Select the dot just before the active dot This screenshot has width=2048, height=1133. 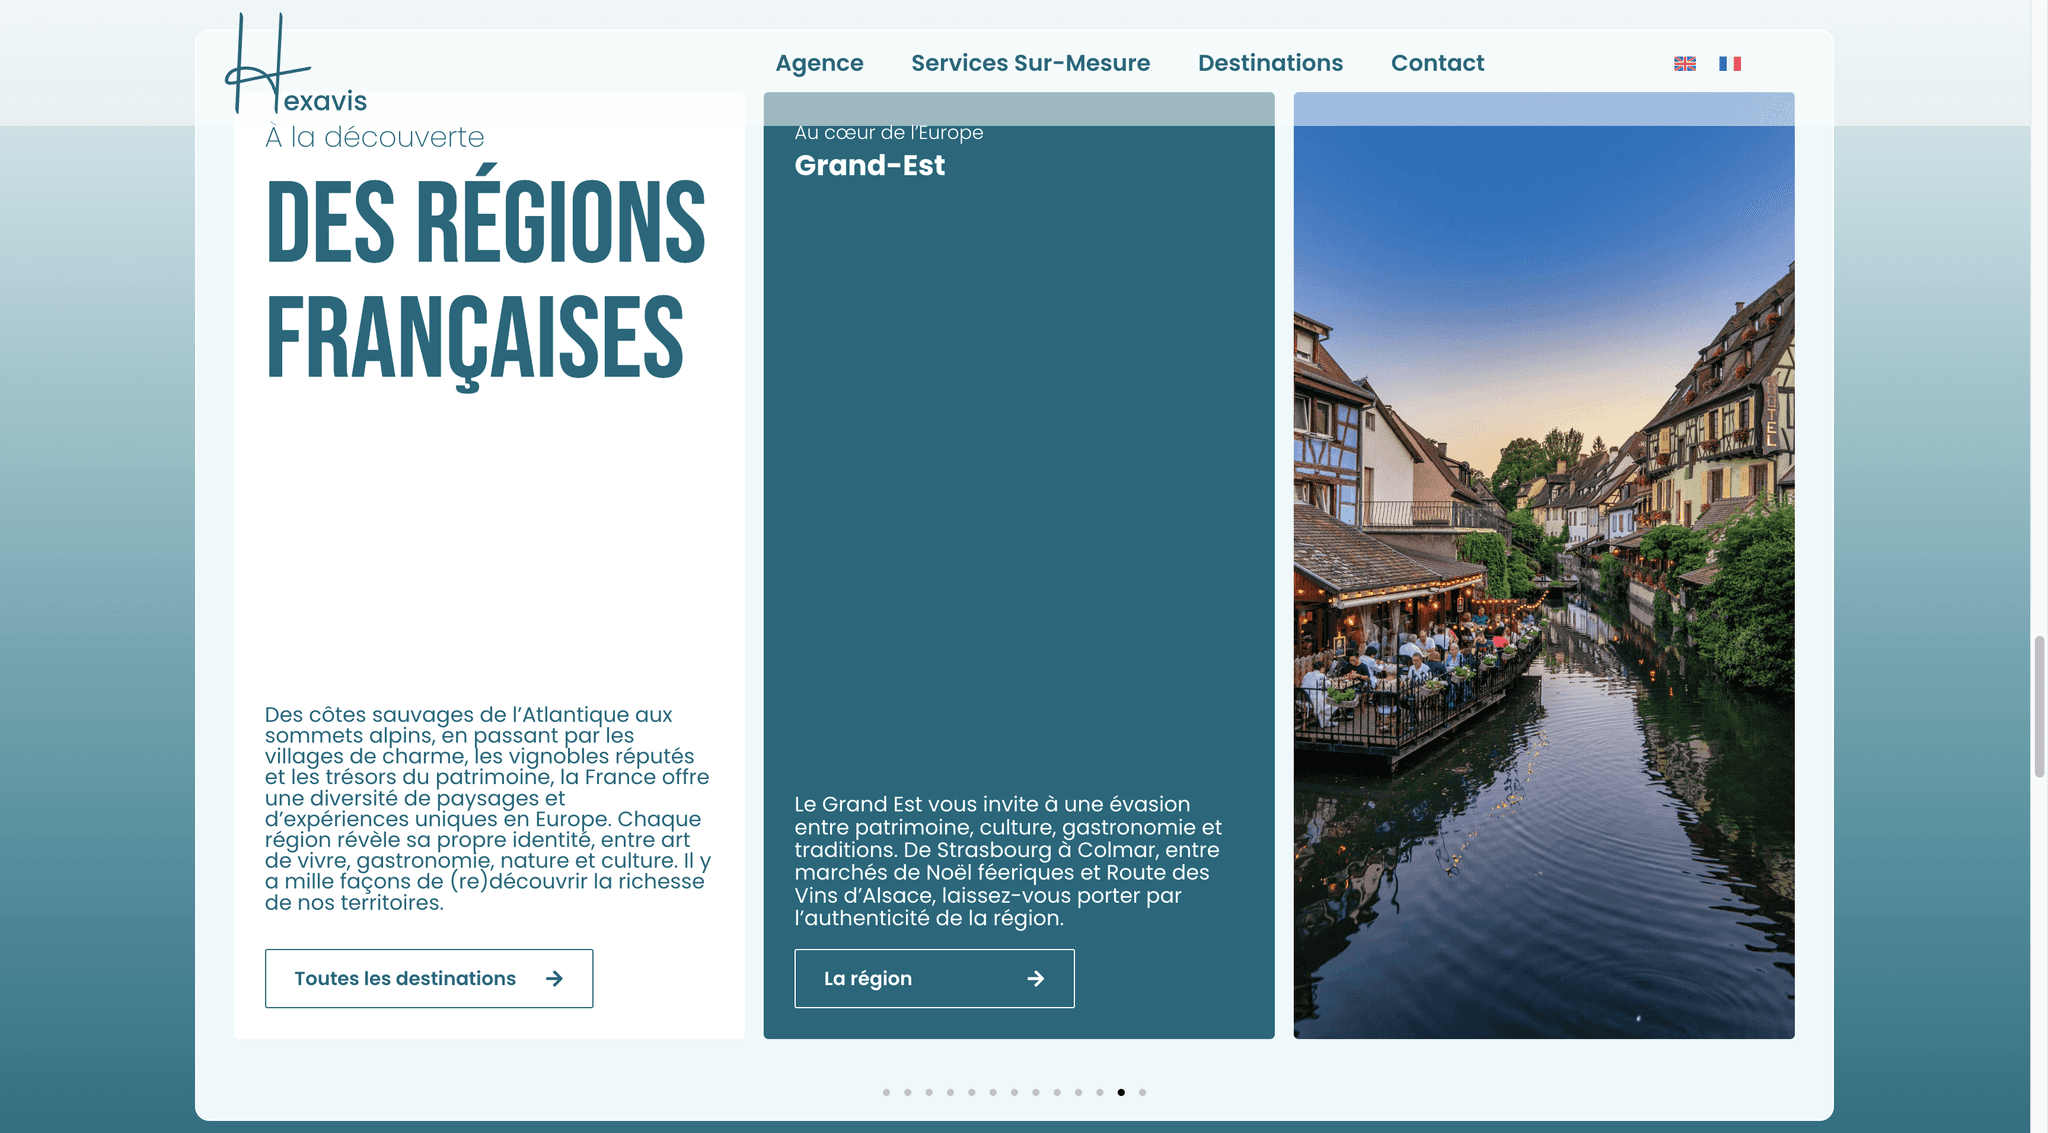pos(1100,1092)
